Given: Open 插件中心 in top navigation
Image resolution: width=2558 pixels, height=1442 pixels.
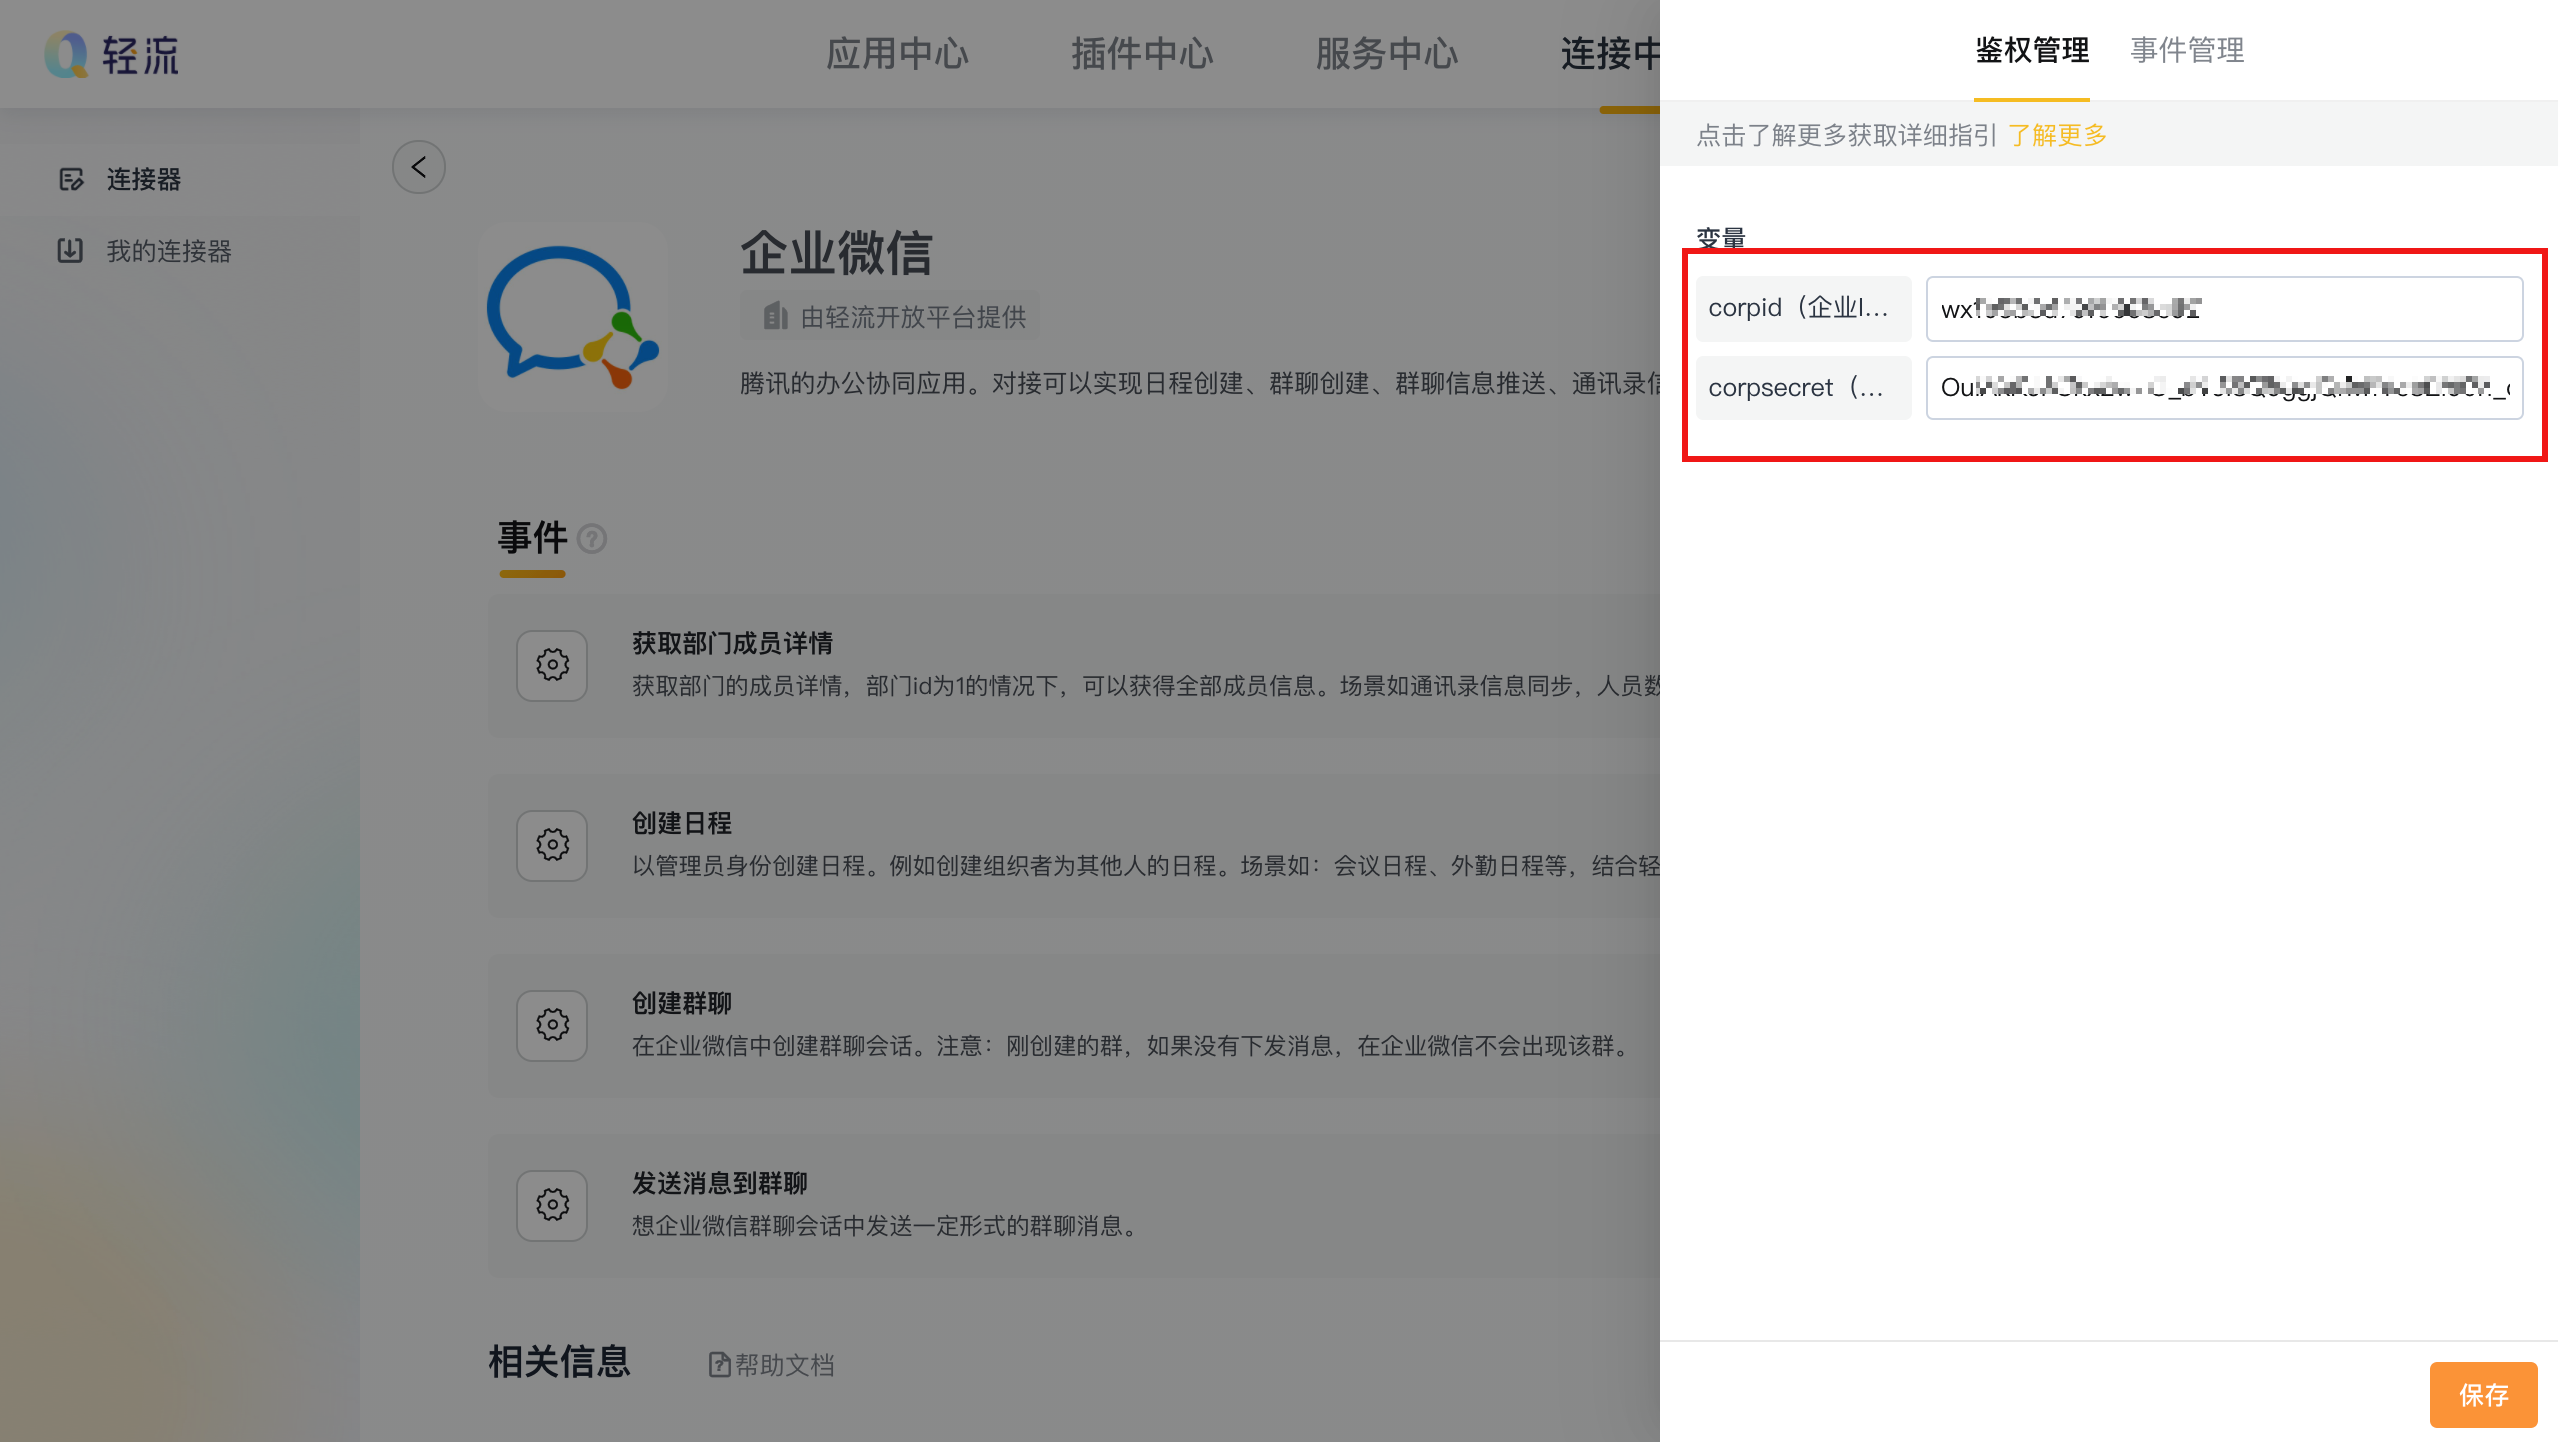Looking at the screenshot, I should click(1143, 54).
